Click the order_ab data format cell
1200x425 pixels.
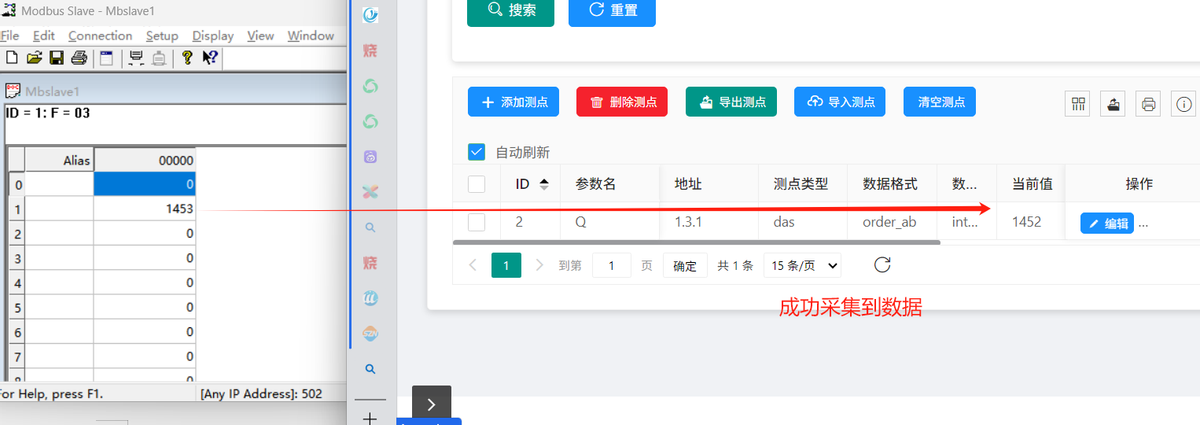pos(889,222)
